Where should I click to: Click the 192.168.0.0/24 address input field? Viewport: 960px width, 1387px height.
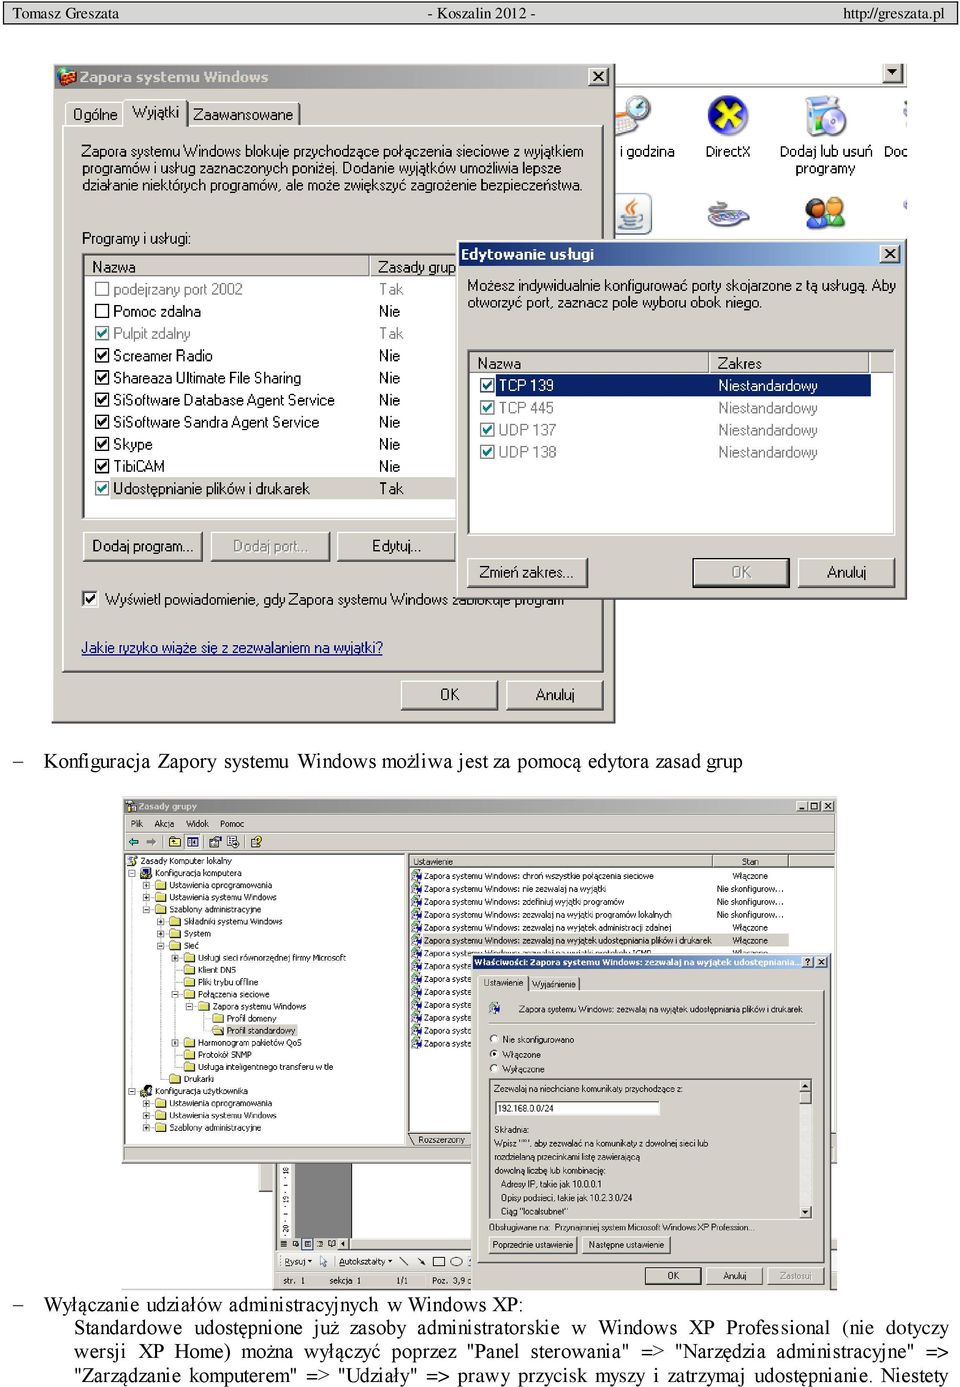(x=577, y=1108)
